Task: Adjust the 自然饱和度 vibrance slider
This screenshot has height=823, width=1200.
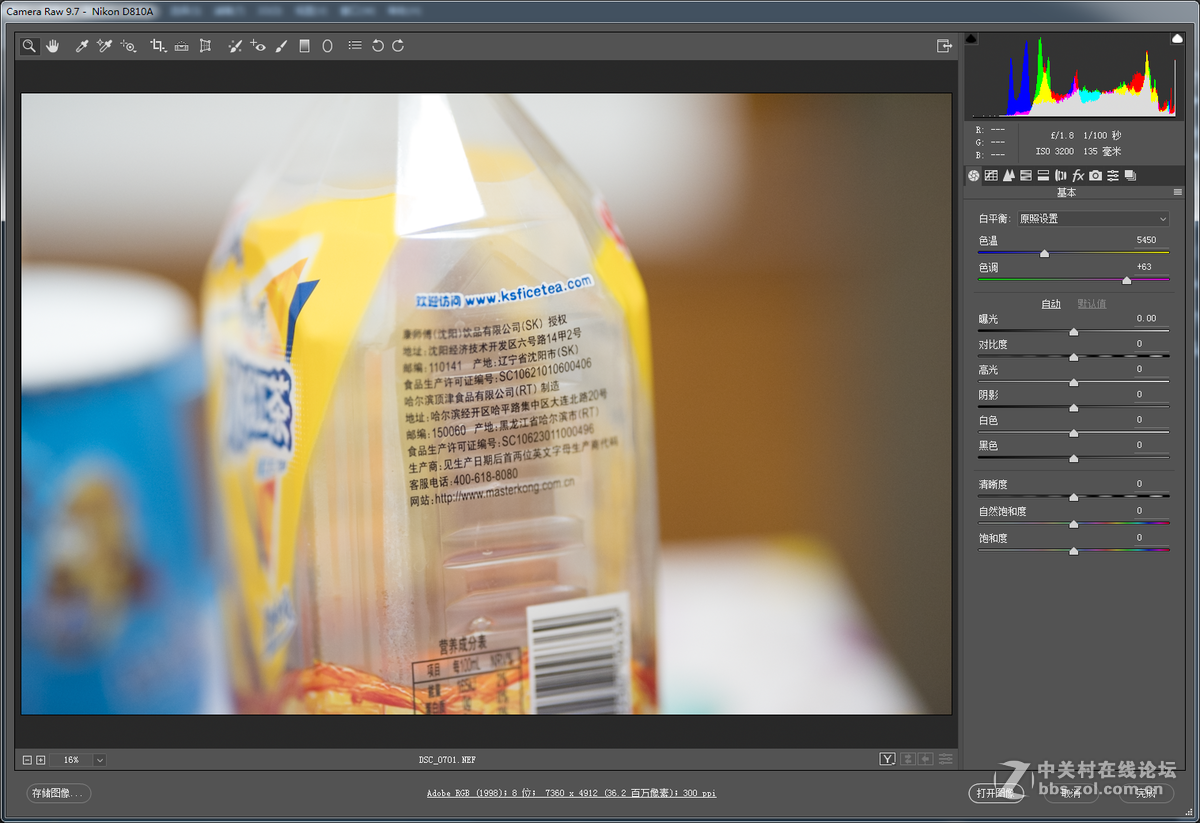Action: click(x=1074, y=524)
